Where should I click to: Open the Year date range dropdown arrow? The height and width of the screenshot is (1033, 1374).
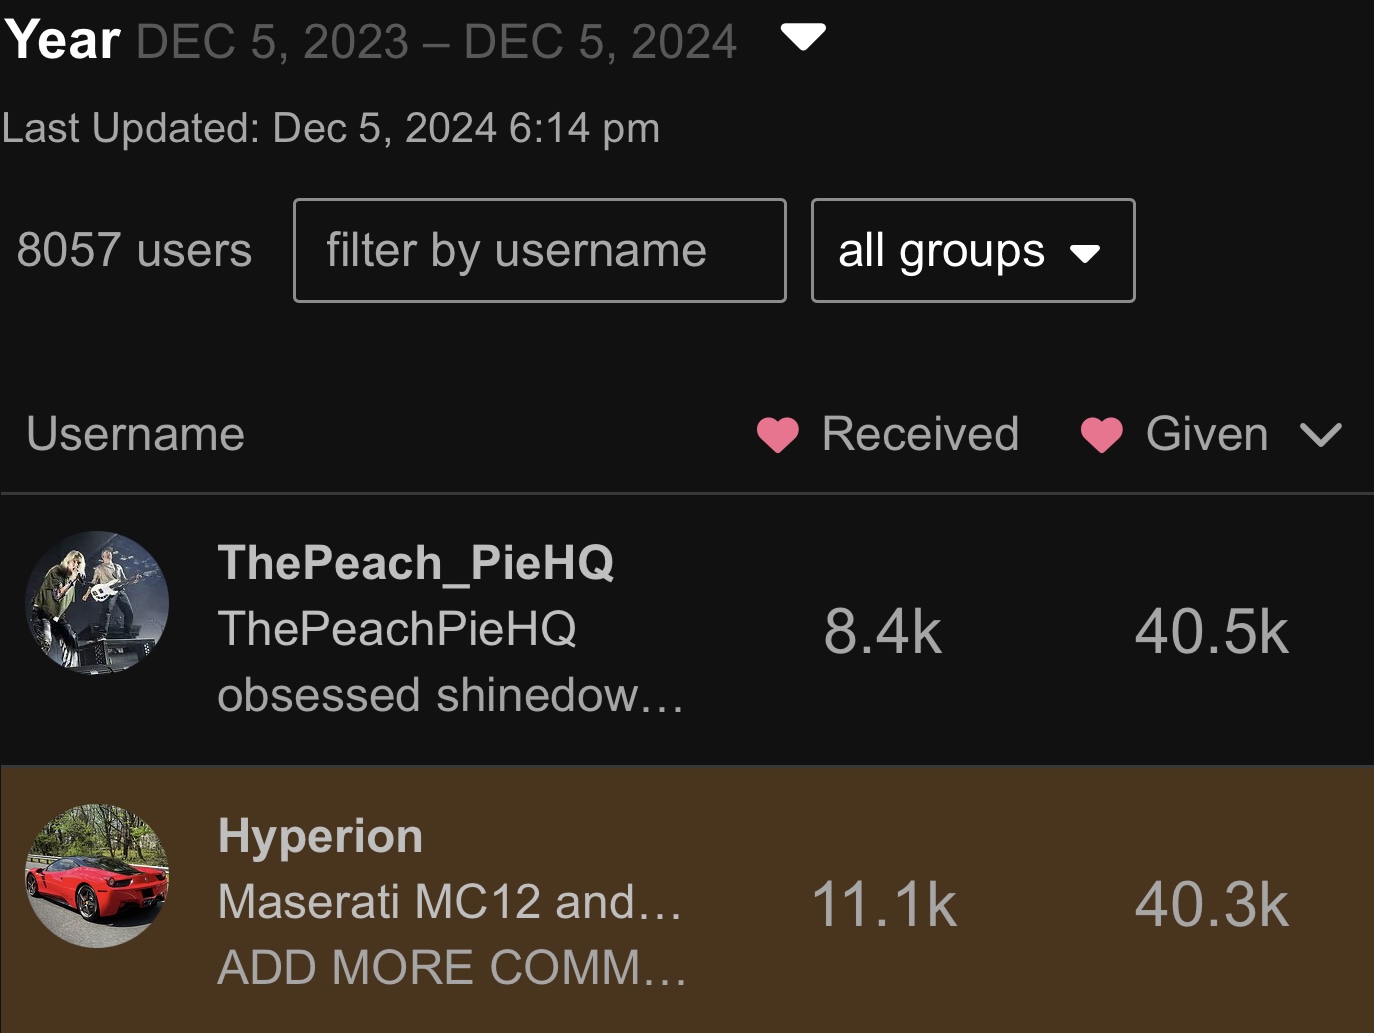click(803, 38)
